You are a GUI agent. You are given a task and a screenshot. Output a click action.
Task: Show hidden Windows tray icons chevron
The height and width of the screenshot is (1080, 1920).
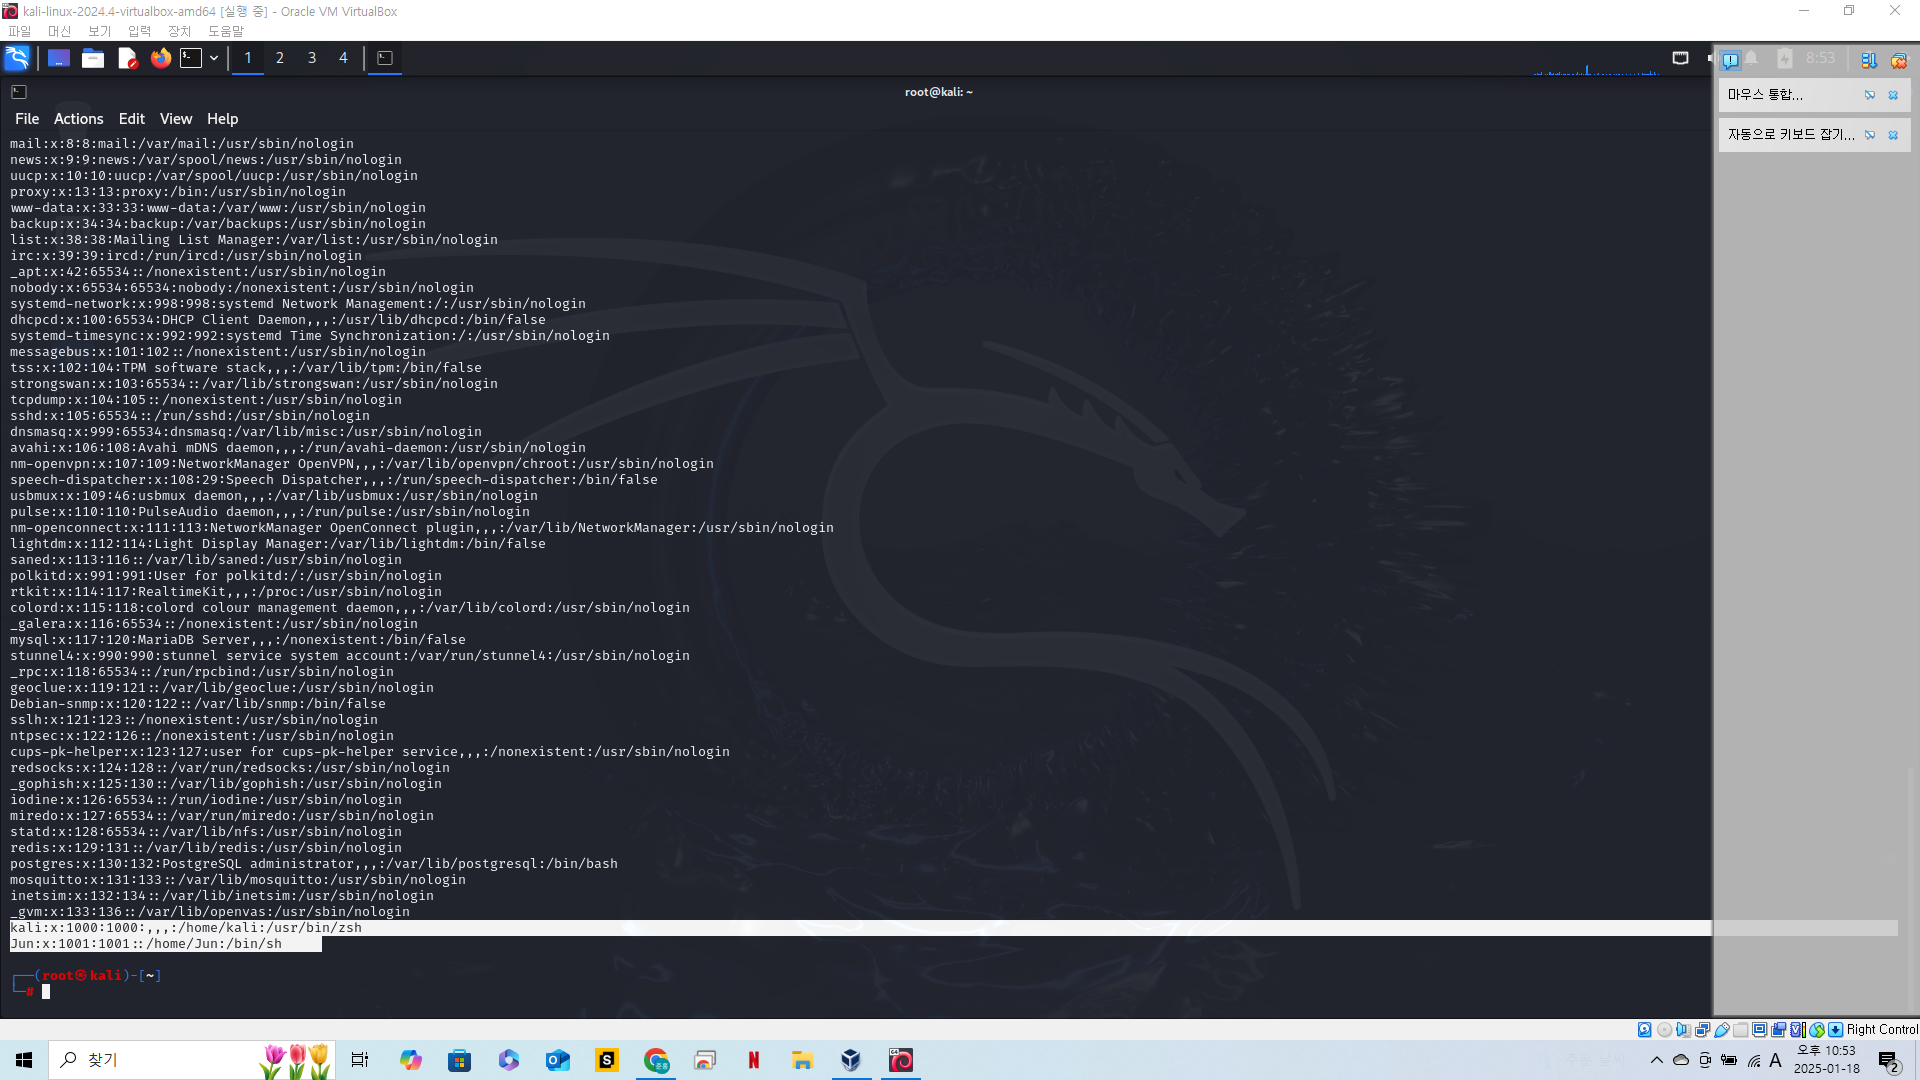(x=1656, y=1060)
